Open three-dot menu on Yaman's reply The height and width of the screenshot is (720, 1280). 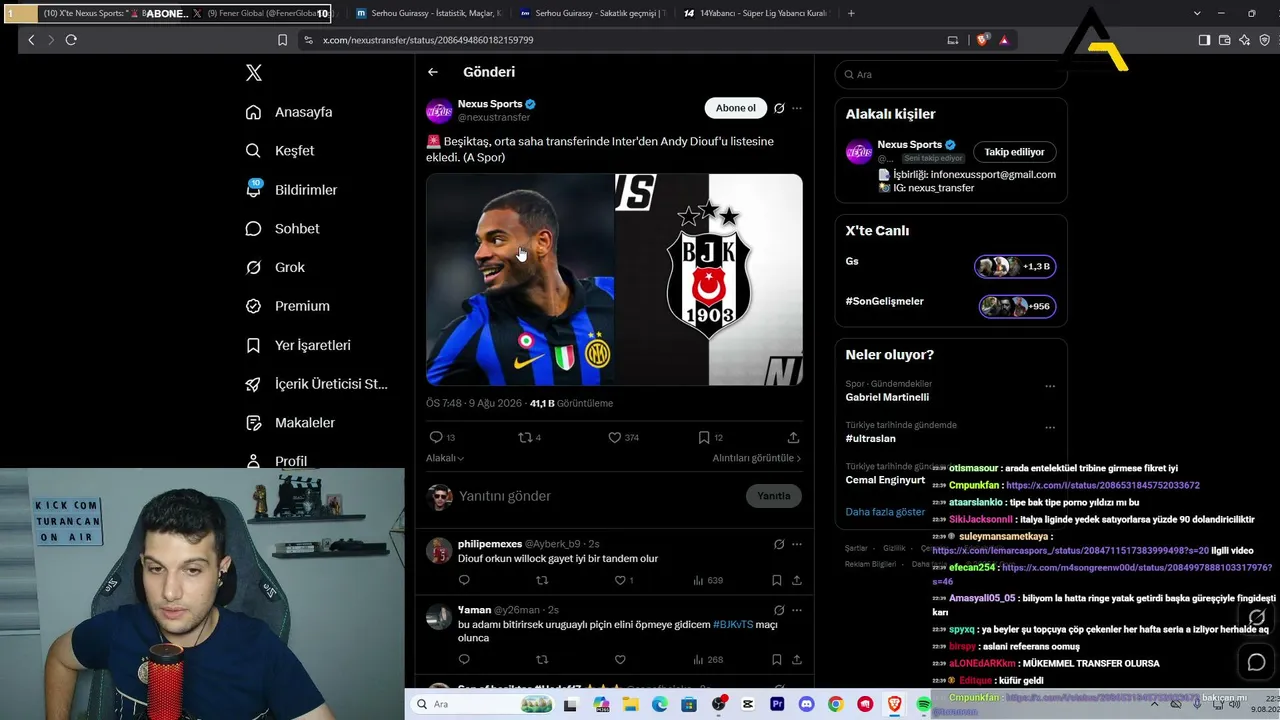coord(797,610)
